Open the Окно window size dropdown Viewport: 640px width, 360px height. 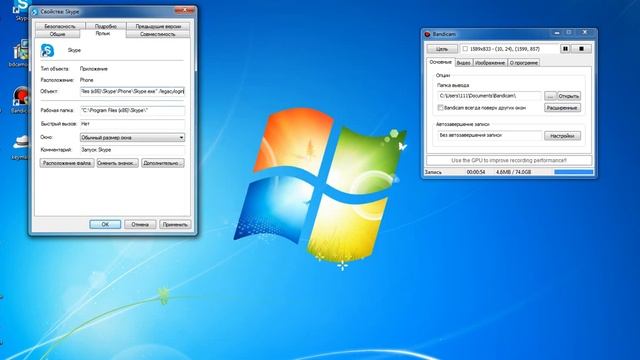(132, 138)
